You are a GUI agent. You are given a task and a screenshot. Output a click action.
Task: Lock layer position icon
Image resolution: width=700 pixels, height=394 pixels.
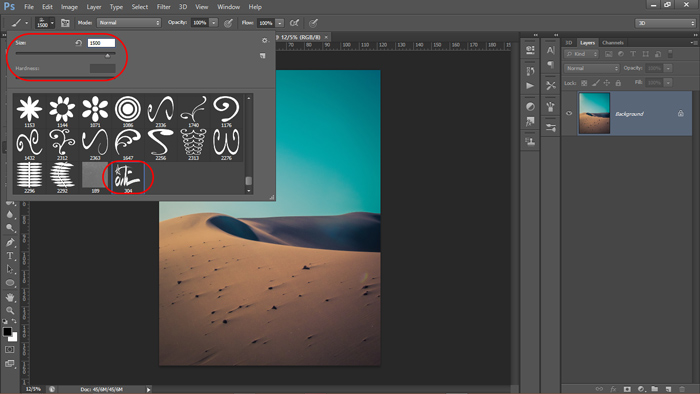click(607, 83)
